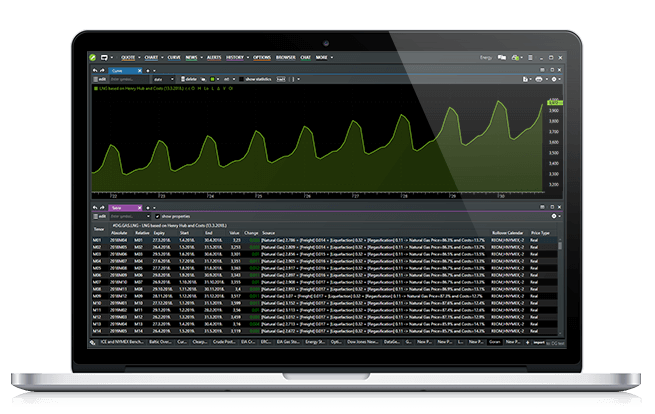Open the settings gear in the lower table panel
The image size is (655, 414).
coord(554,216)
